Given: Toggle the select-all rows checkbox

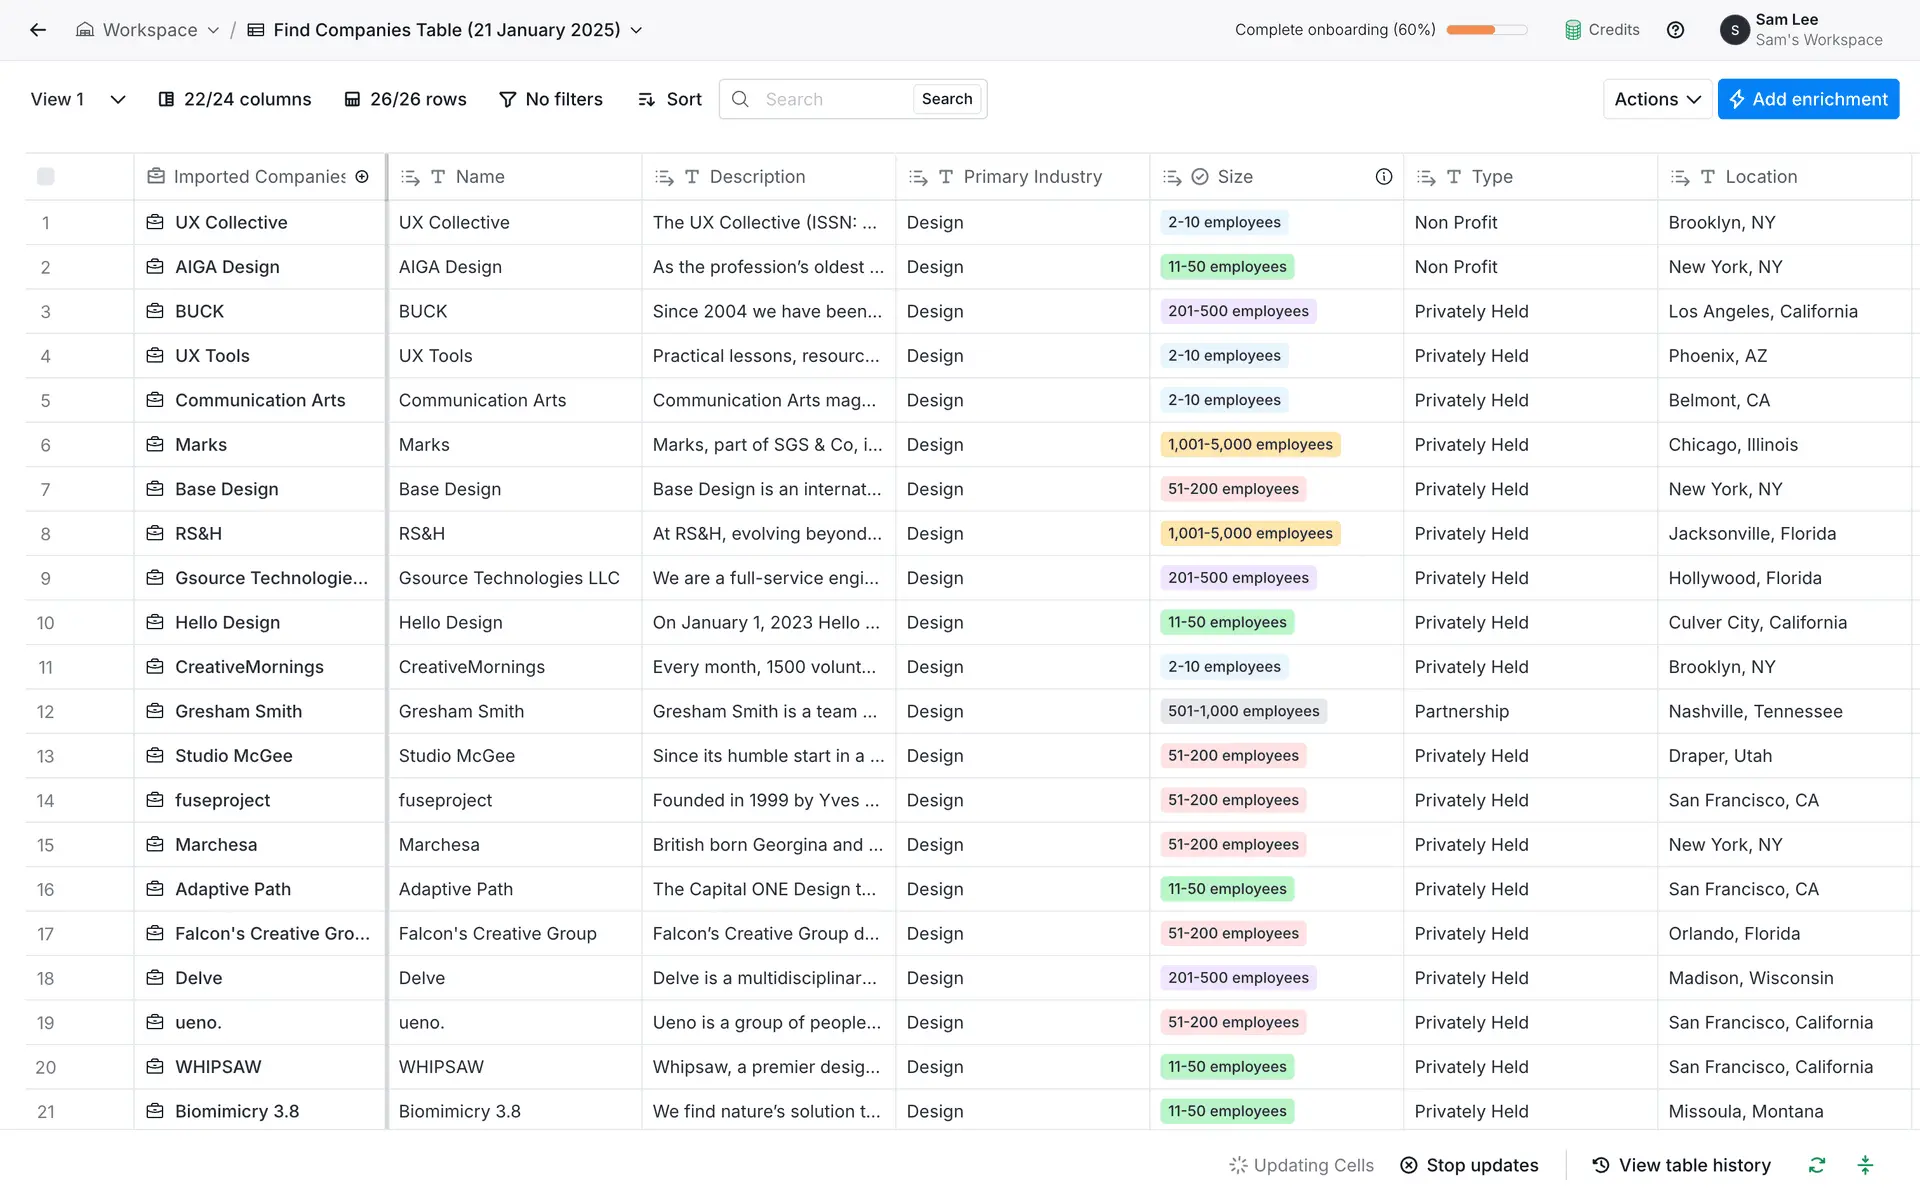Looking at the screenshot, I should pos(46,177).
